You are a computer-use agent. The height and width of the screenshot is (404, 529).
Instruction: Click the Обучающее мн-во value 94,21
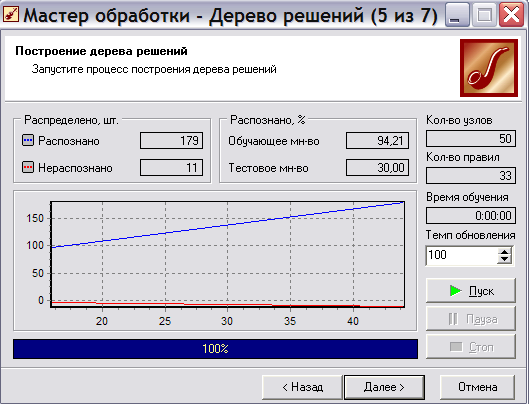point(378,140)
